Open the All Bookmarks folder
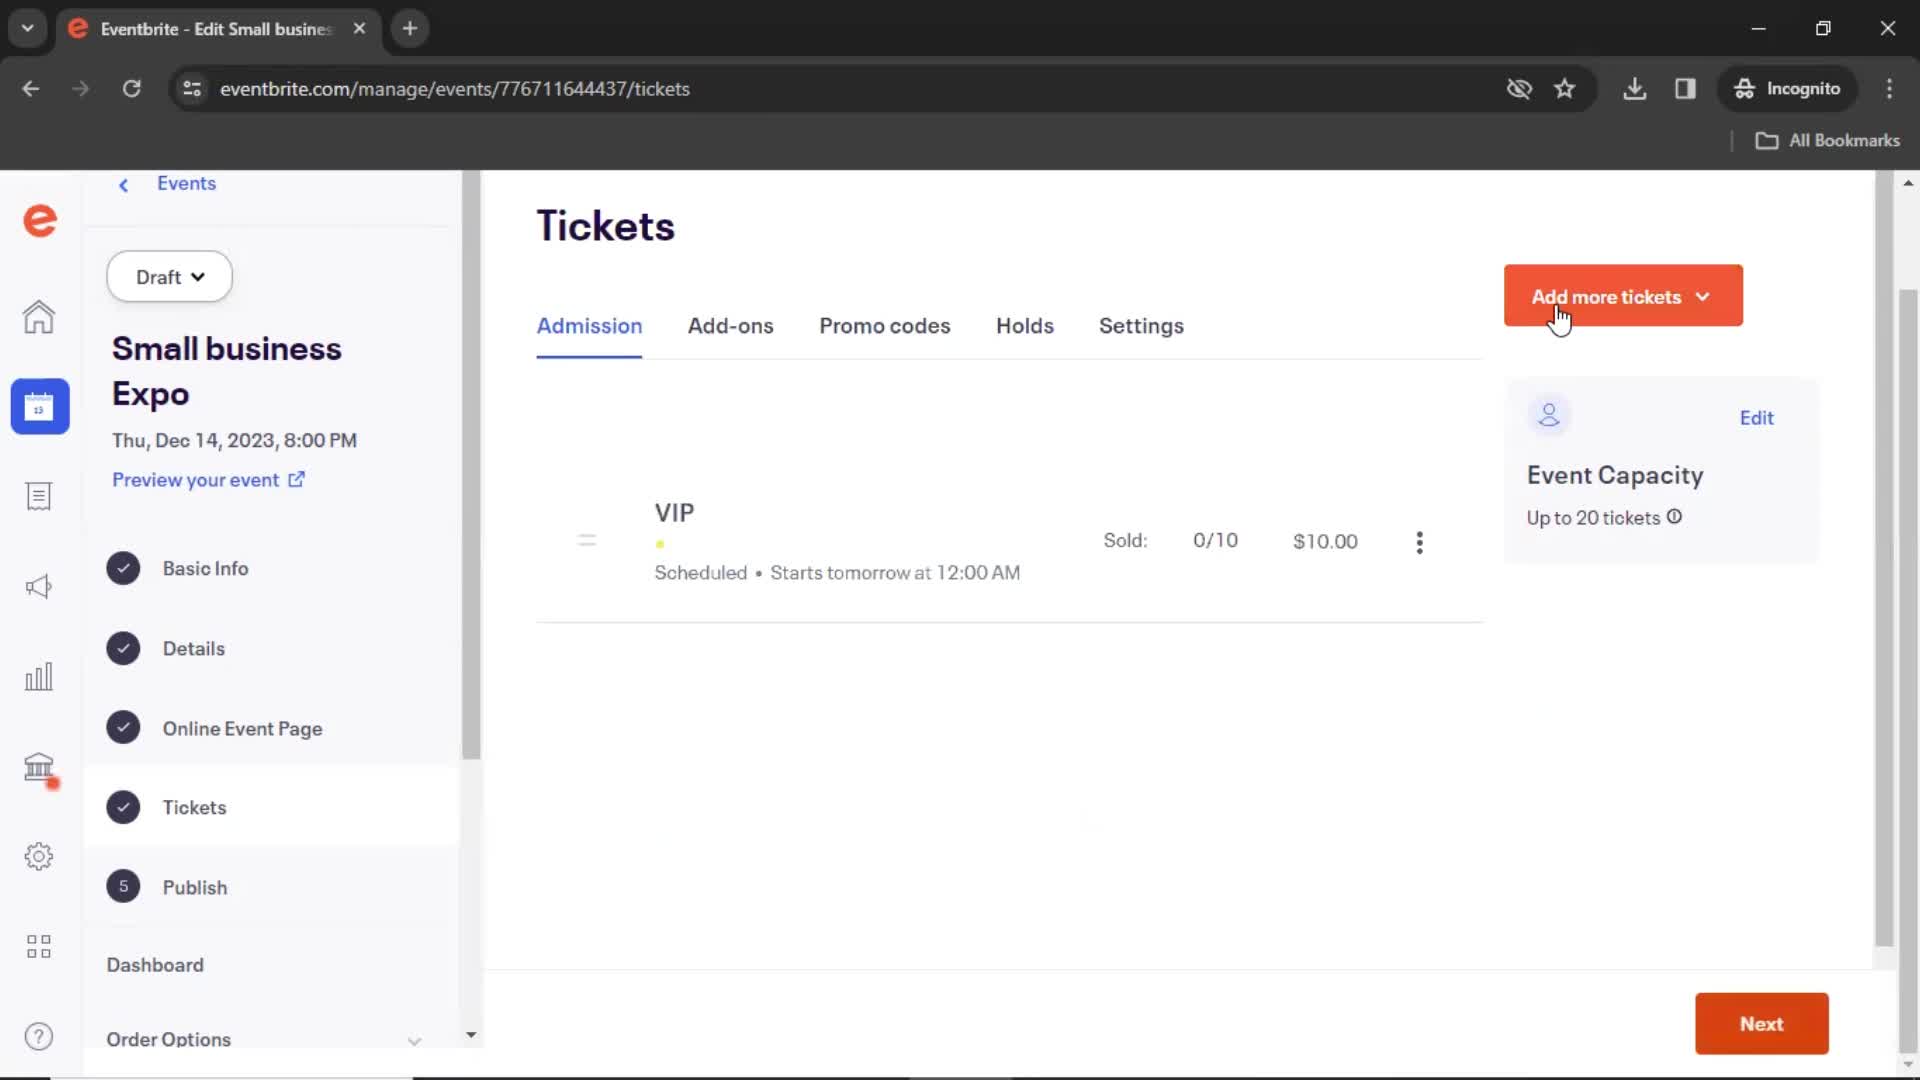This screenshot has width=1920, height=1080. tap(1828, 141)
